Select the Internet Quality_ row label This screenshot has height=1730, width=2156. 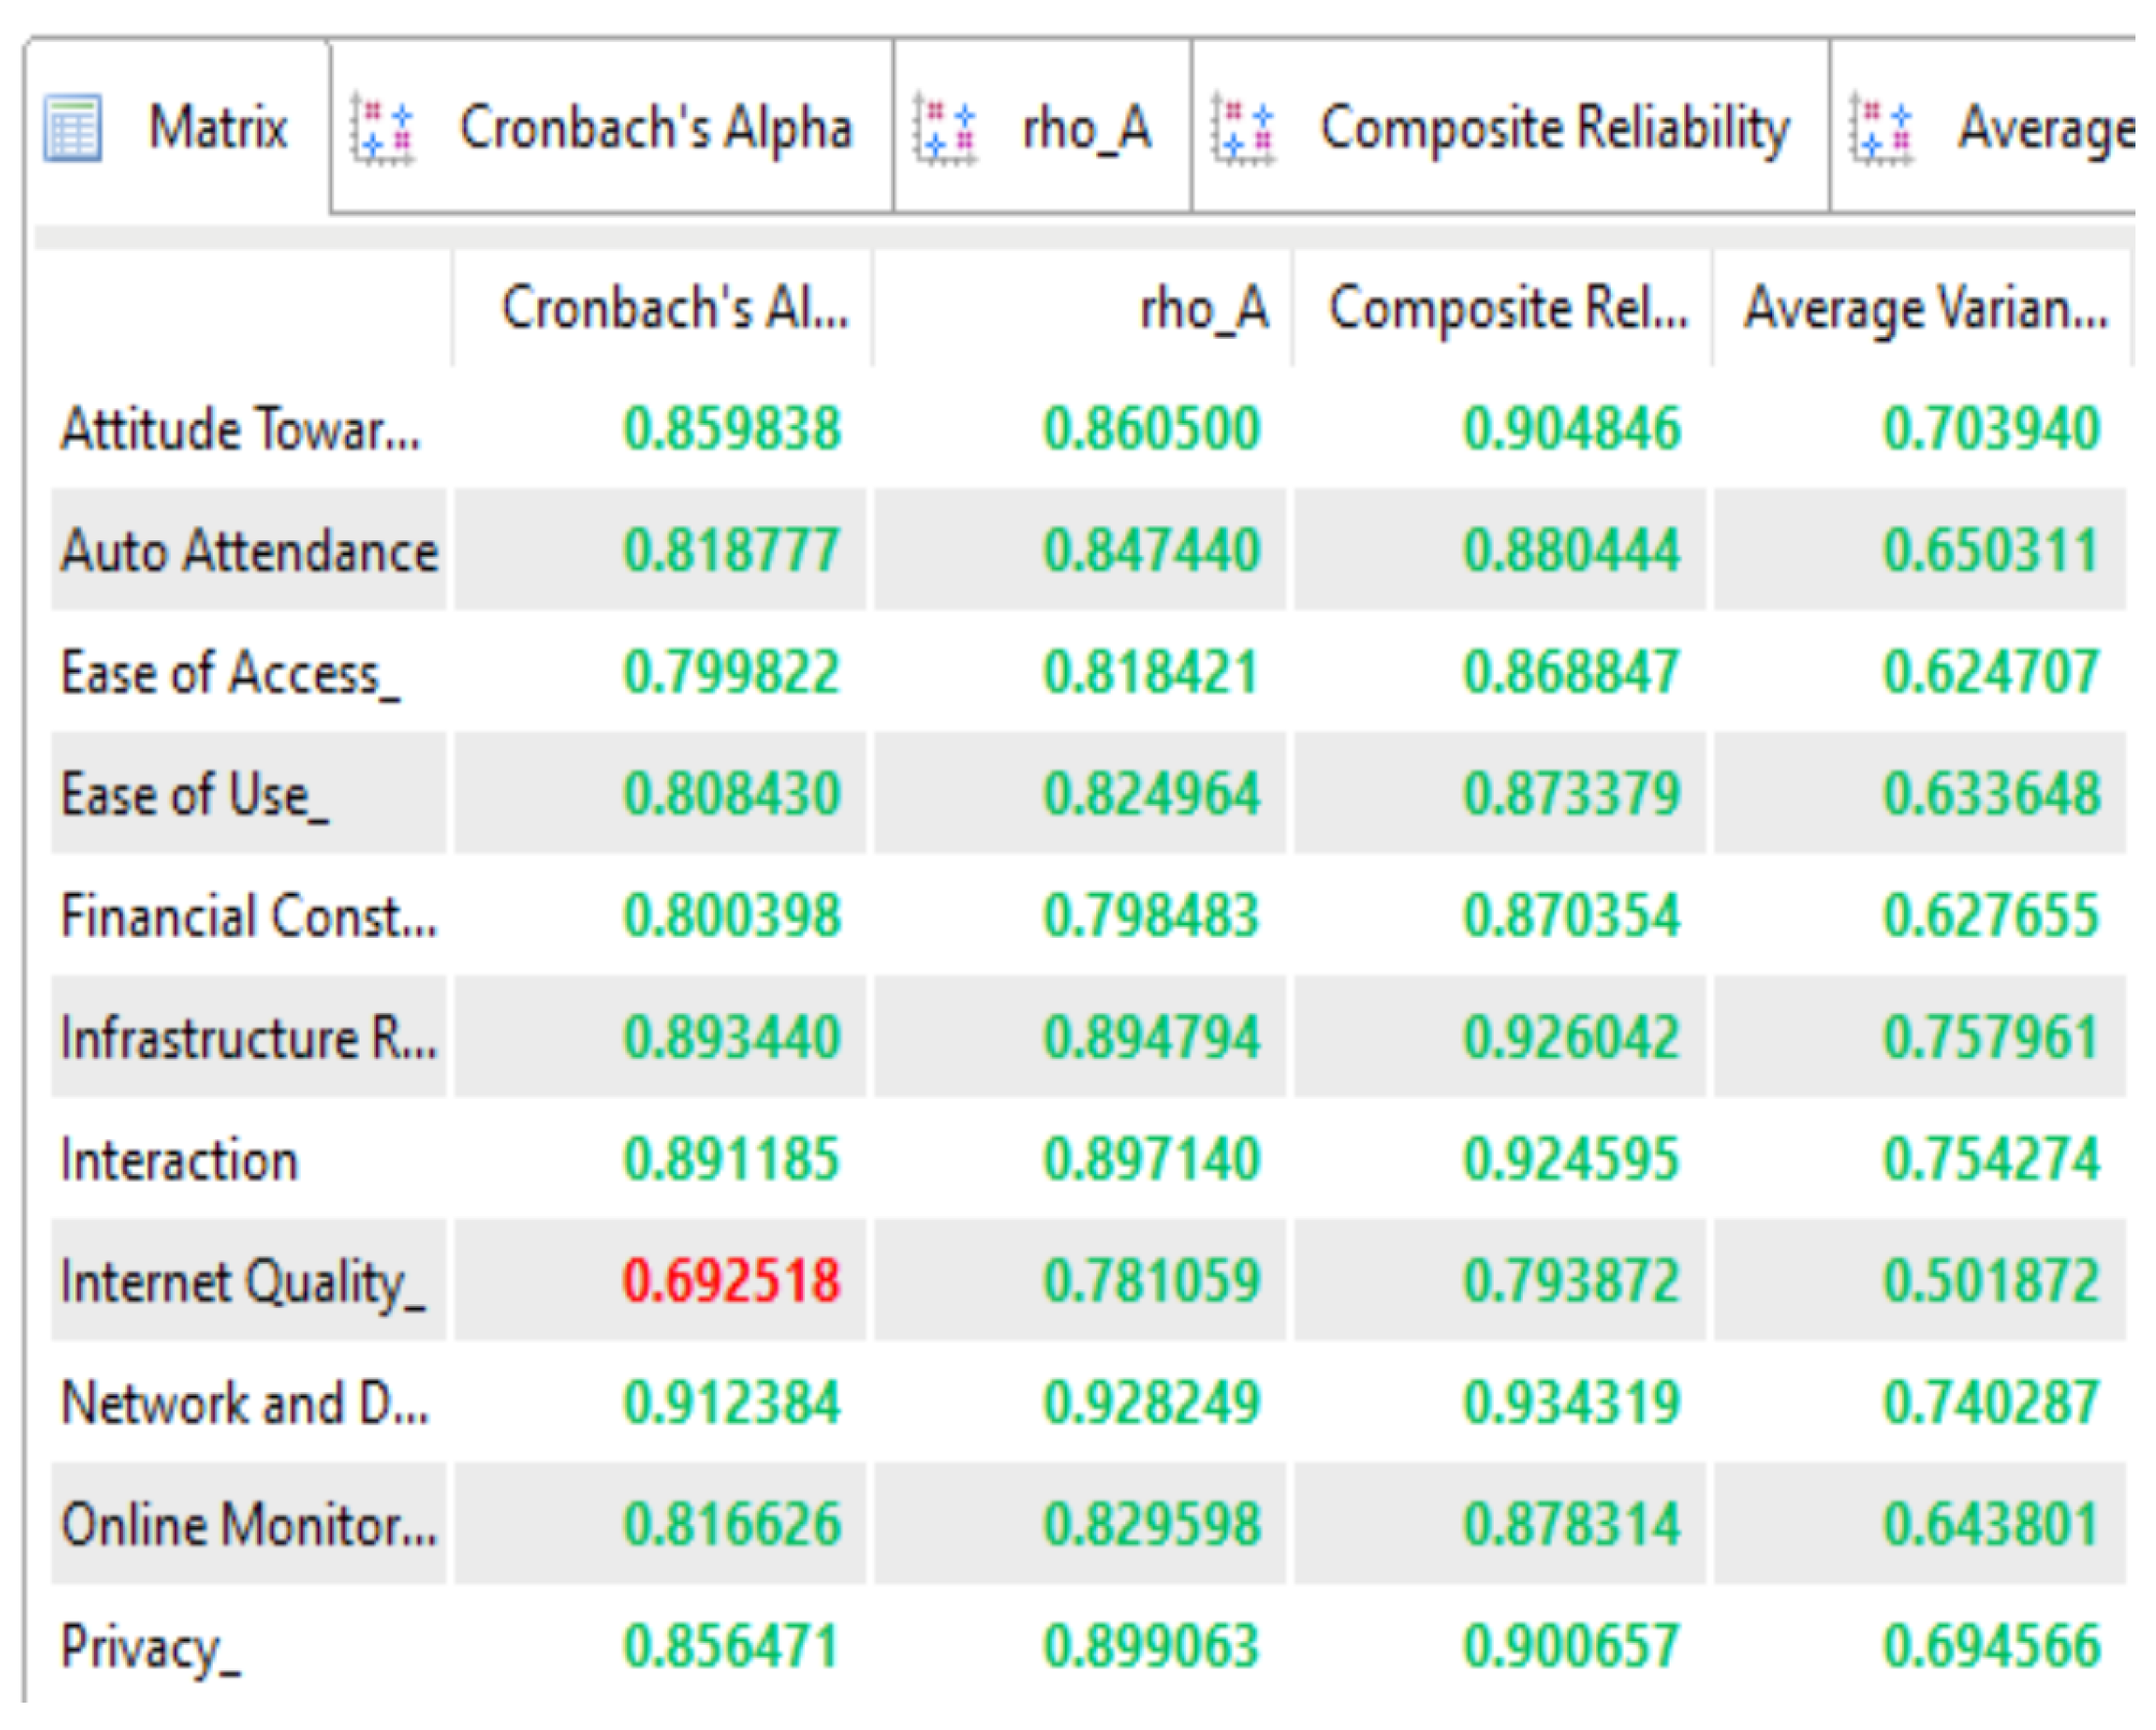[243, 1283]
